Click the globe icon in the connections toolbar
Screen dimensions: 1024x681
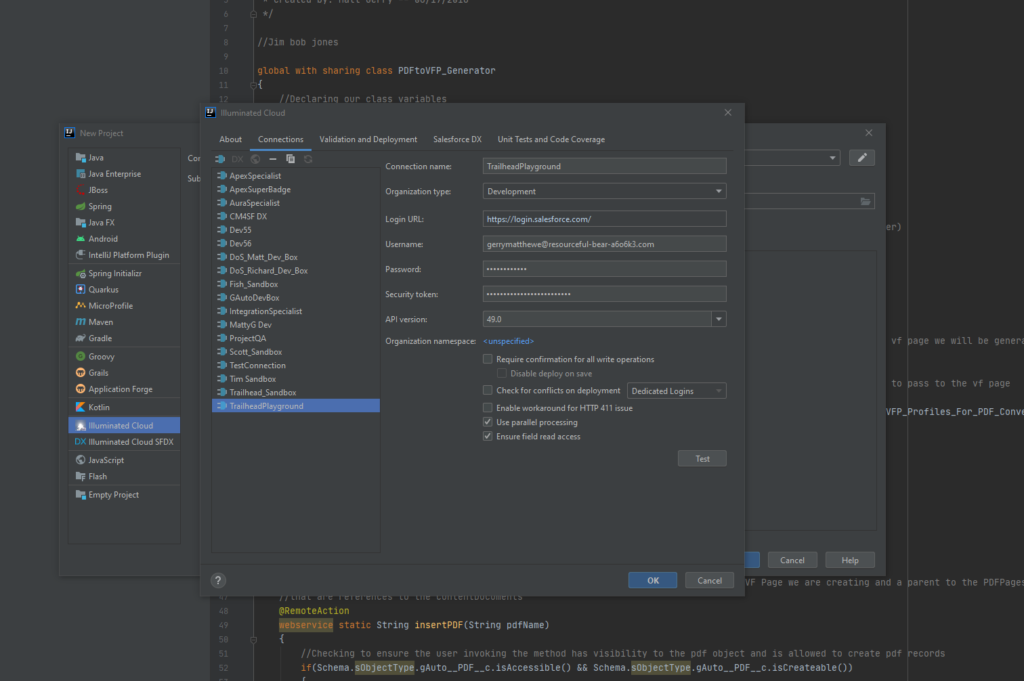point(255,159)
